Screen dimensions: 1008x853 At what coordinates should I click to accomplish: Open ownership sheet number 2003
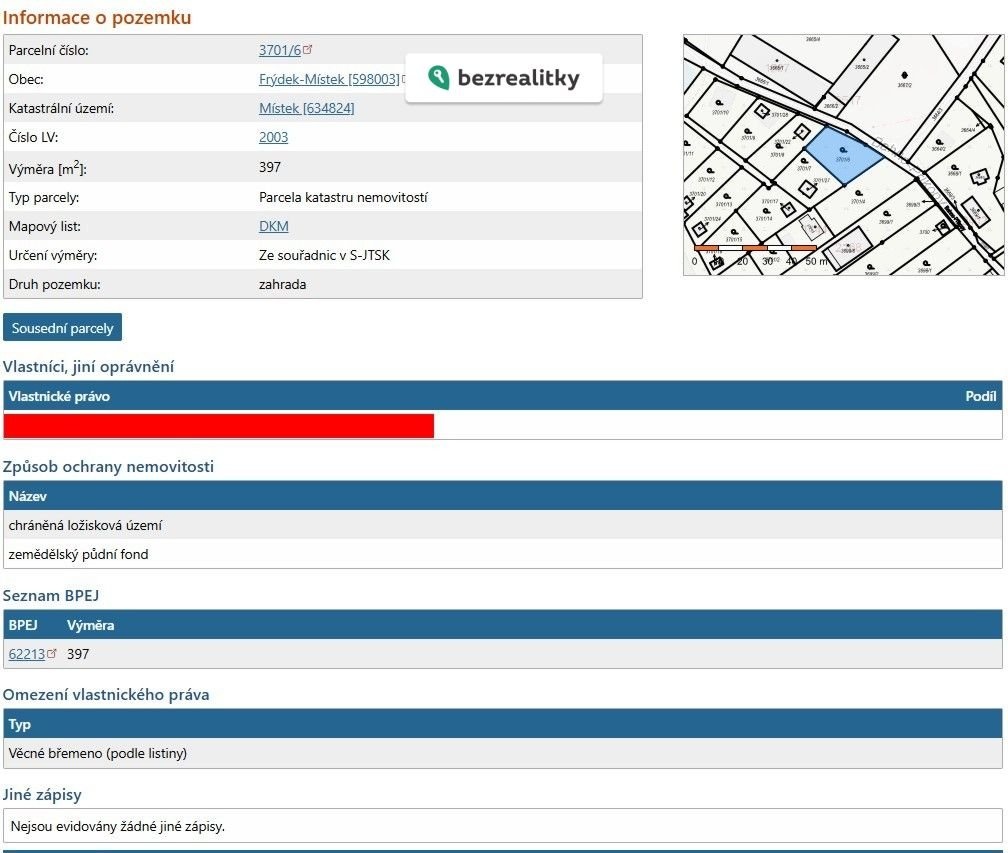click(273, 137)
